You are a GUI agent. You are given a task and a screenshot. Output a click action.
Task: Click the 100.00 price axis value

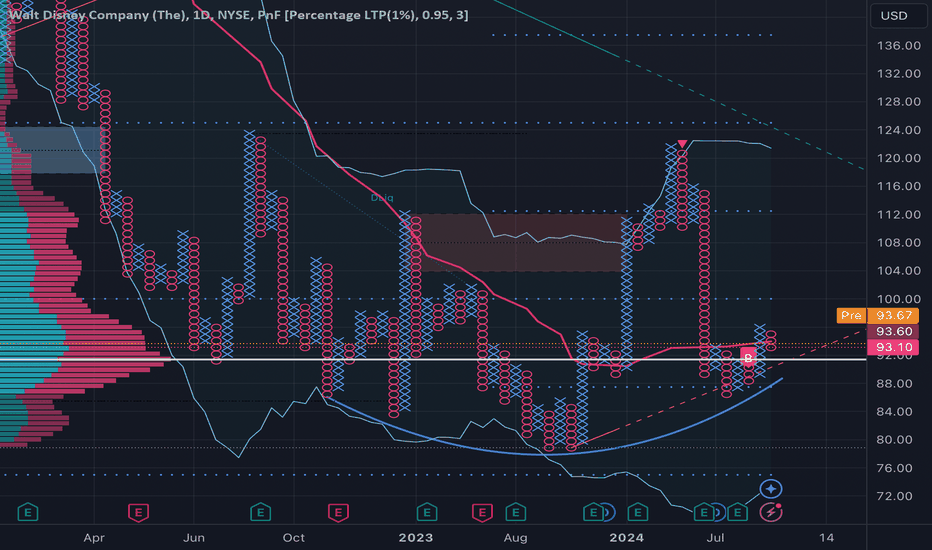point(898,299)
